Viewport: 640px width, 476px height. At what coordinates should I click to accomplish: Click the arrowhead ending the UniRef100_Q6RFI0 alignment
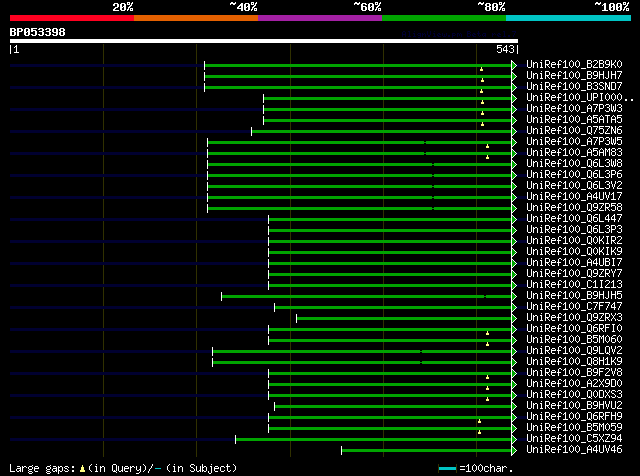coord(514,329)
